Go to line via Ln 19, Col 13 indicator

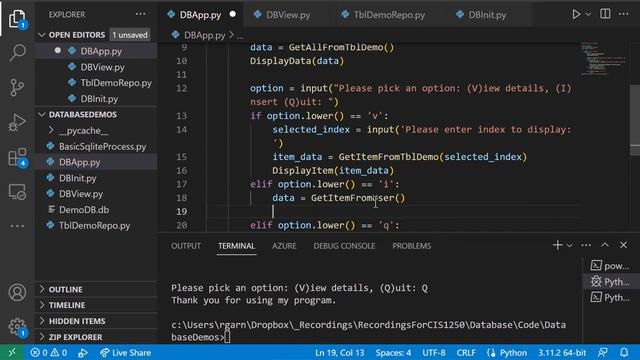(x=340, y=353)
